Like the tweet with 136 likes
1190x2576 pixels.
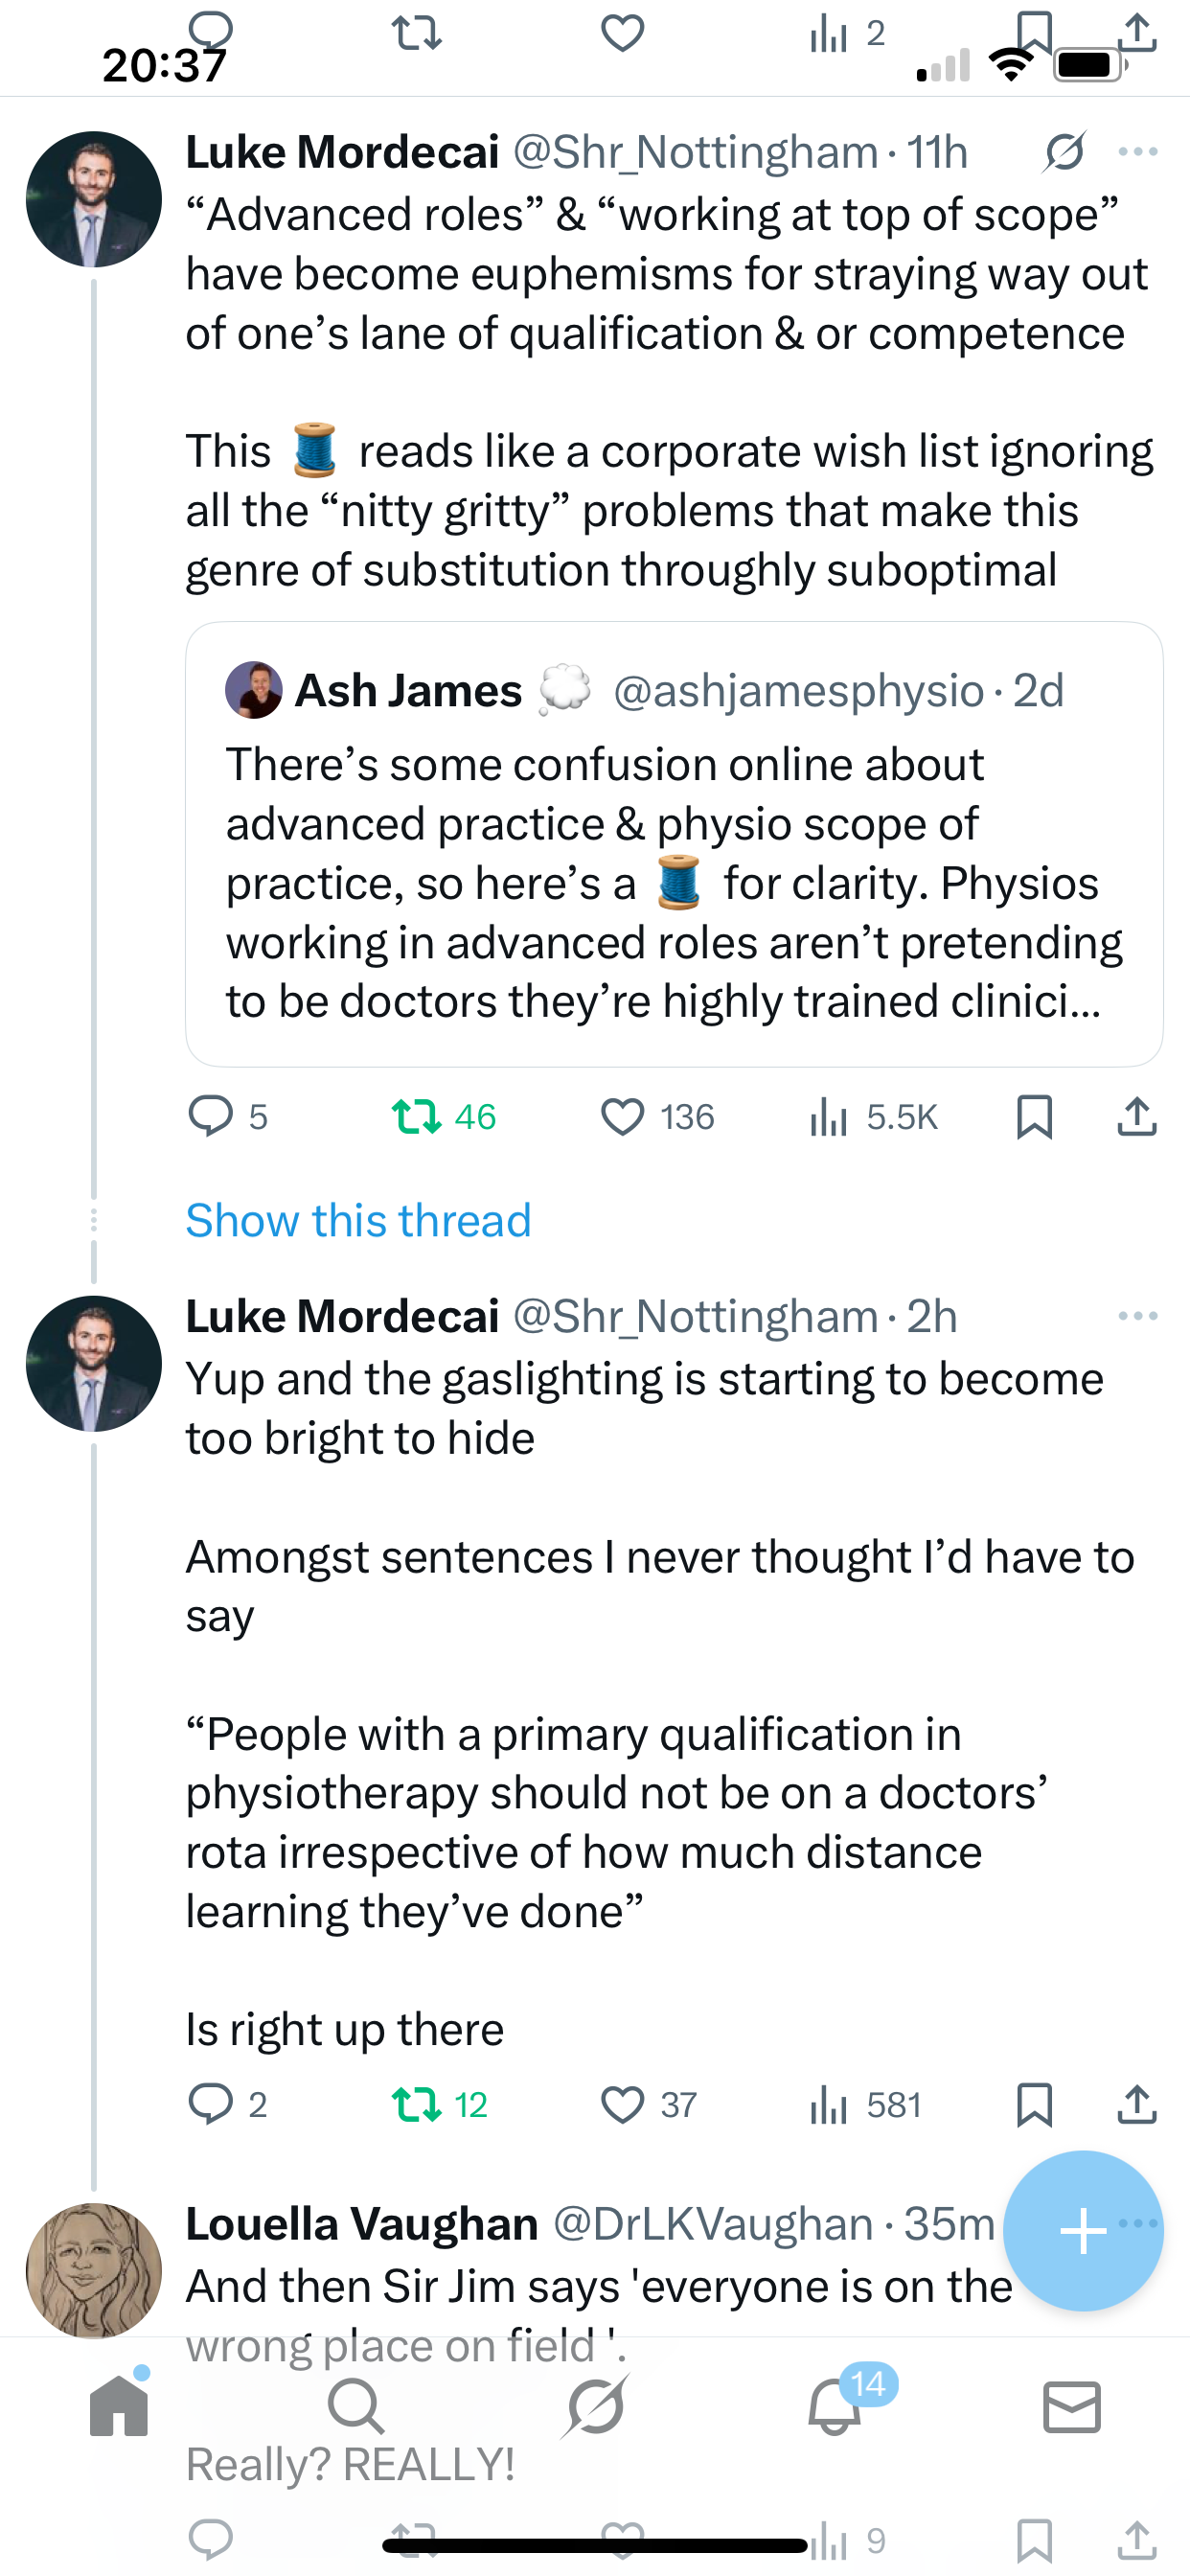pyautogui.click(x=622, y=1116)
